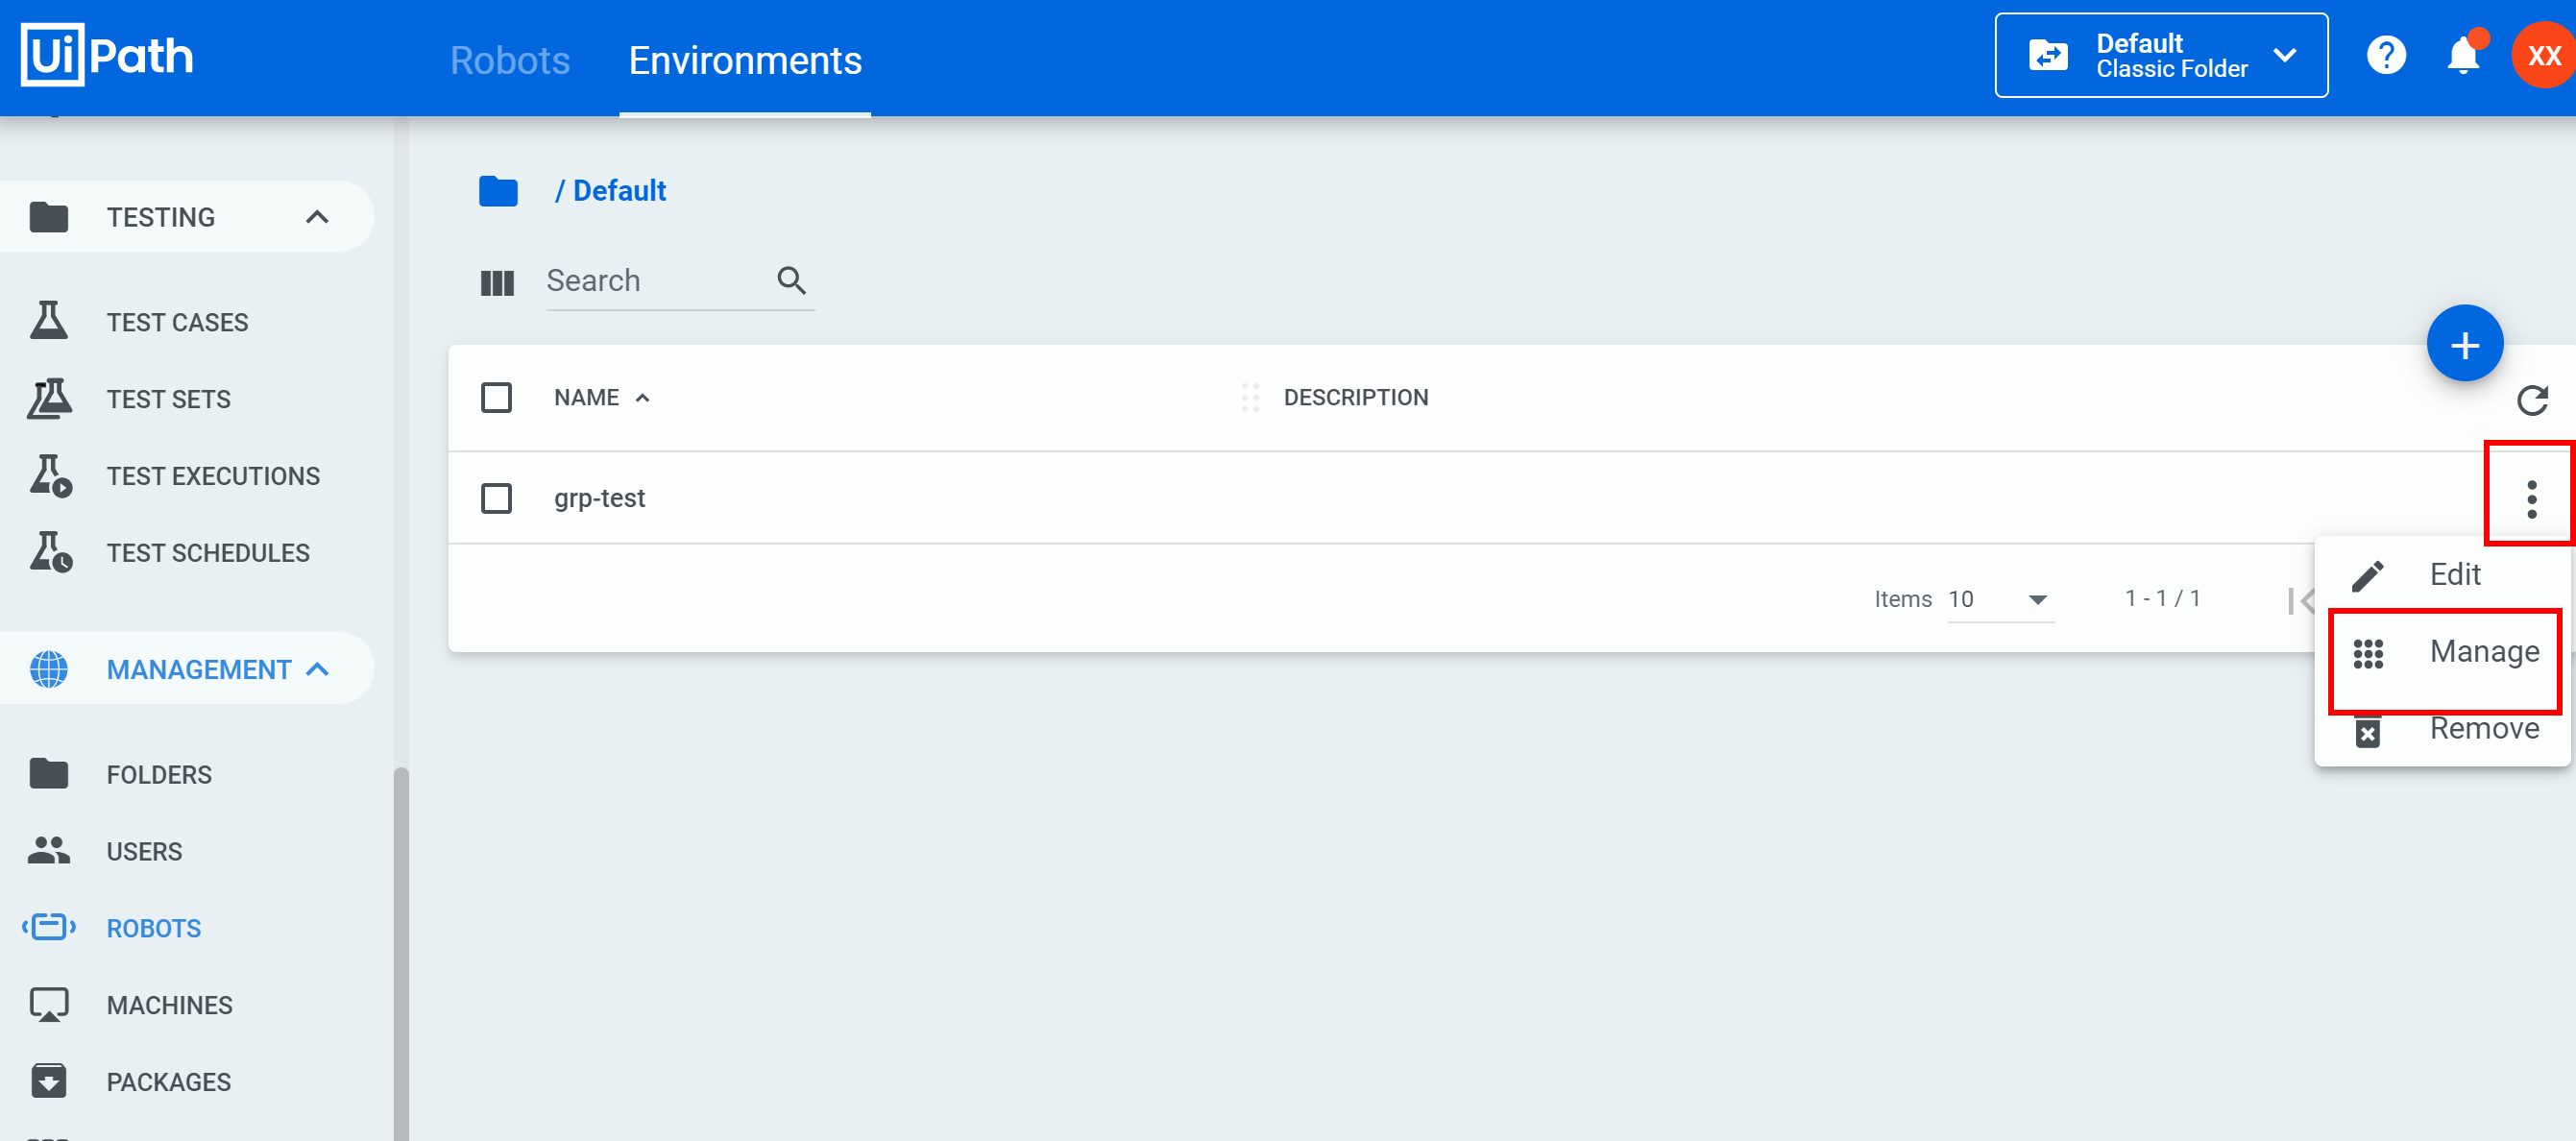Click the search magnifier icon

(791, 280)
